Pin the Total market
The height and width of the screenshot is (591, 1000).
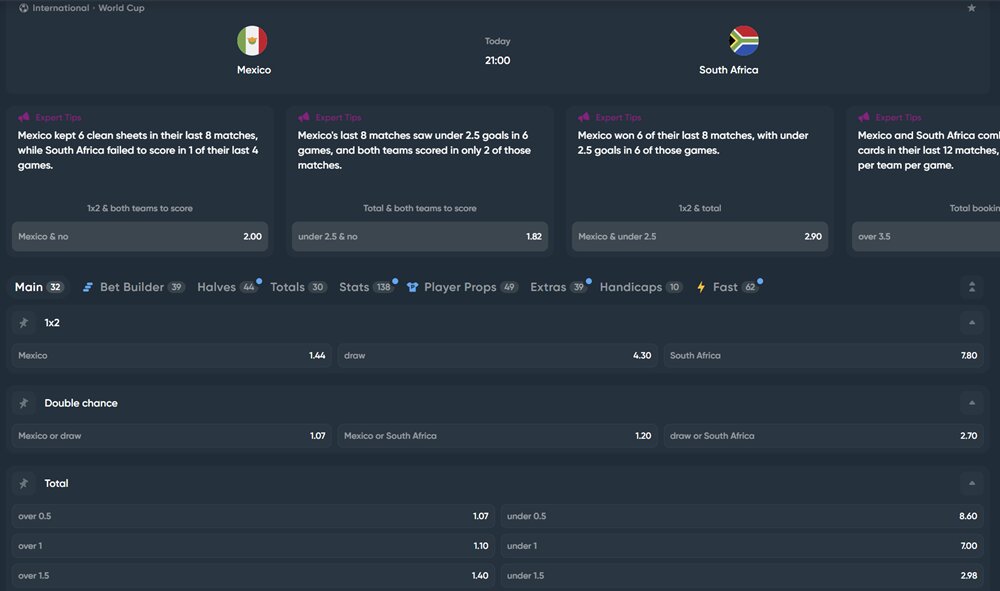(x=24, y=483)
